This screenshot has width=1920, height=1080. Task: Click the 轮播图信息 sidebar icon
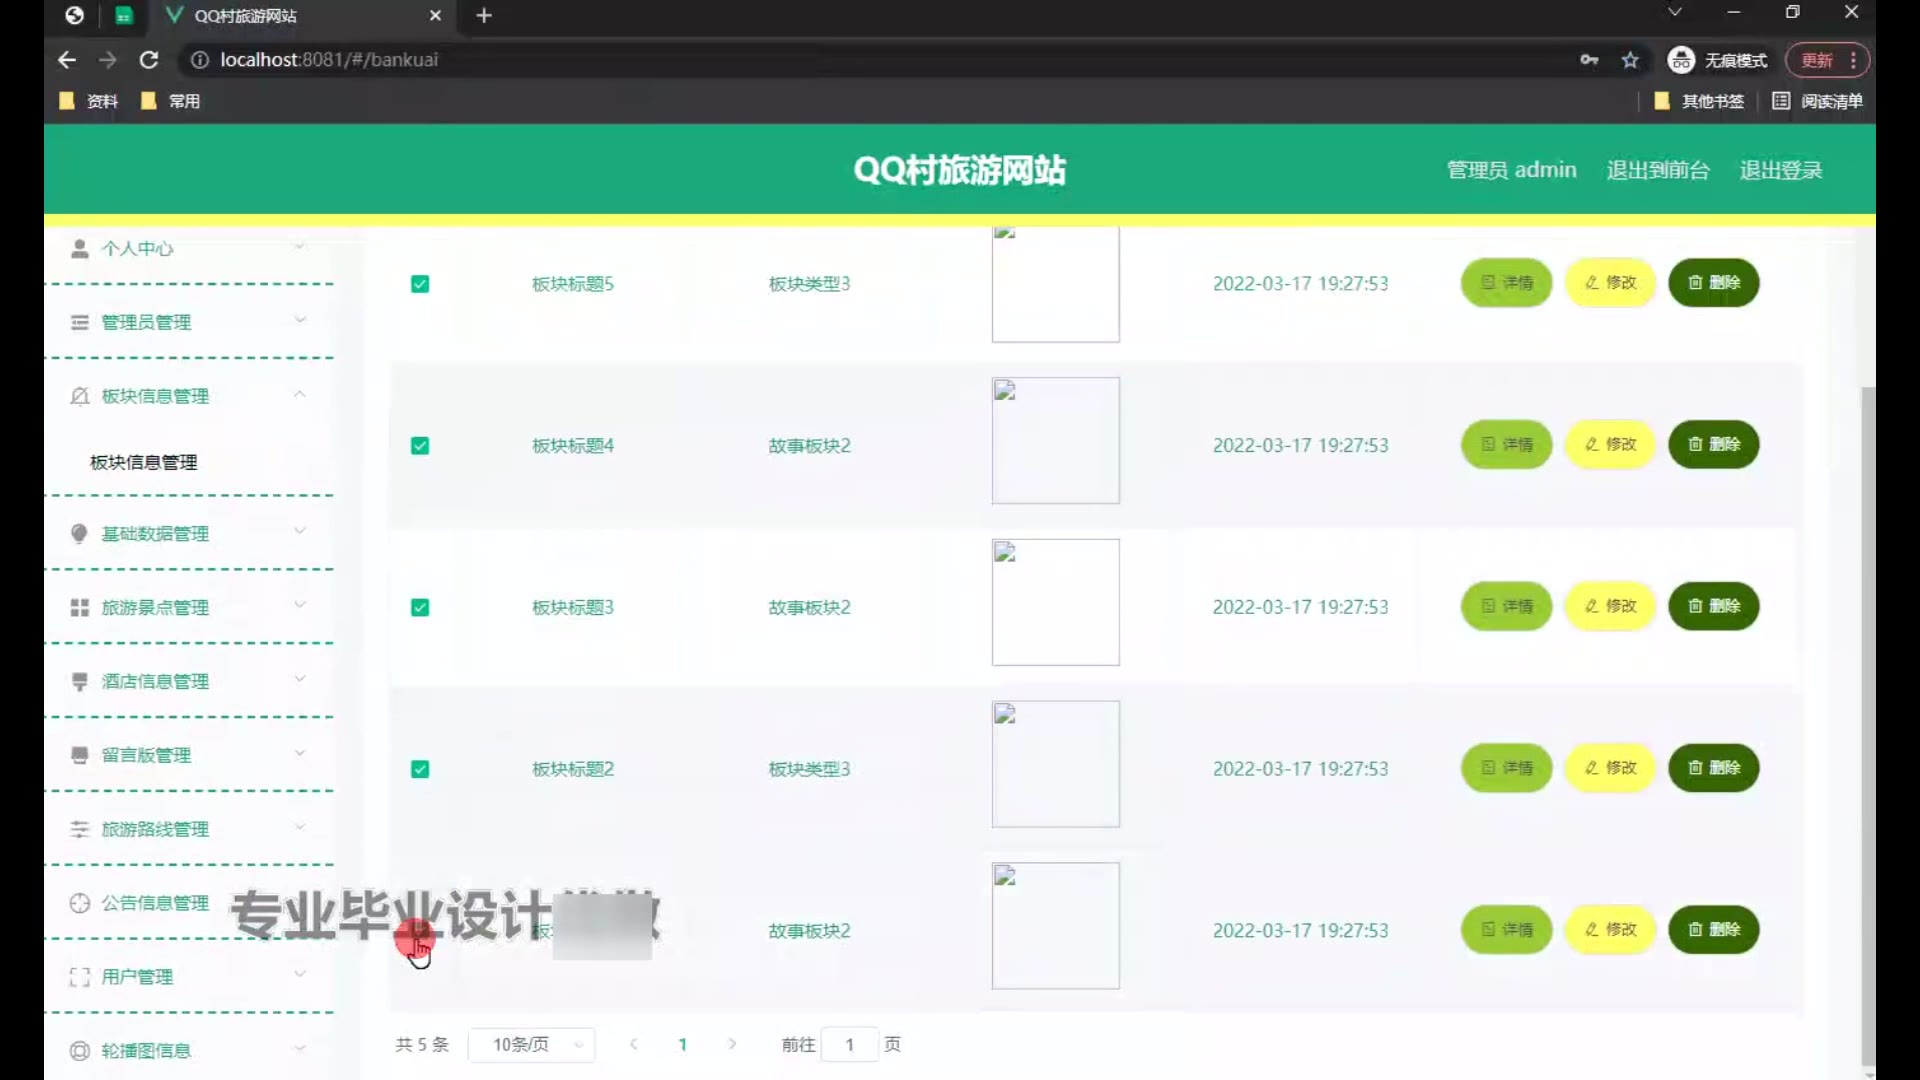point(80,1051)
